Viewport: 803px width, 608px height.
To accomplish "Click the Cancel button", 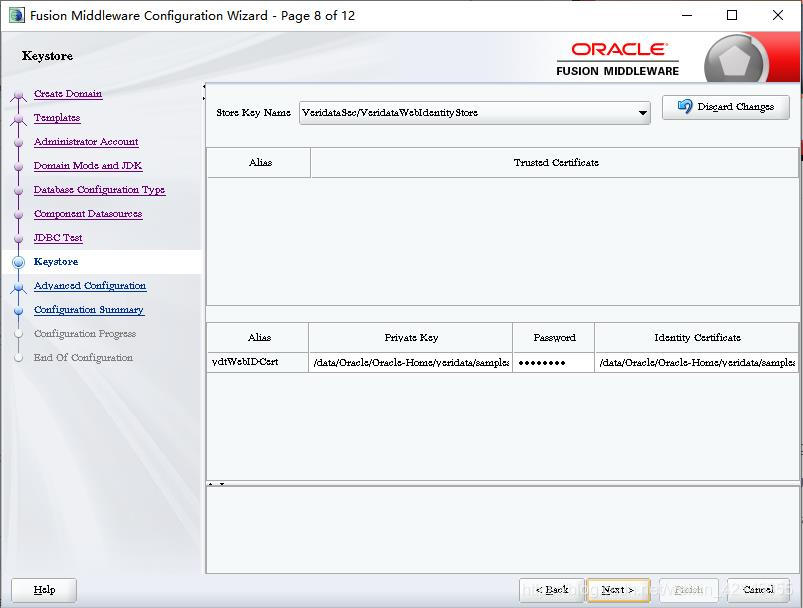I will [758, 590].
